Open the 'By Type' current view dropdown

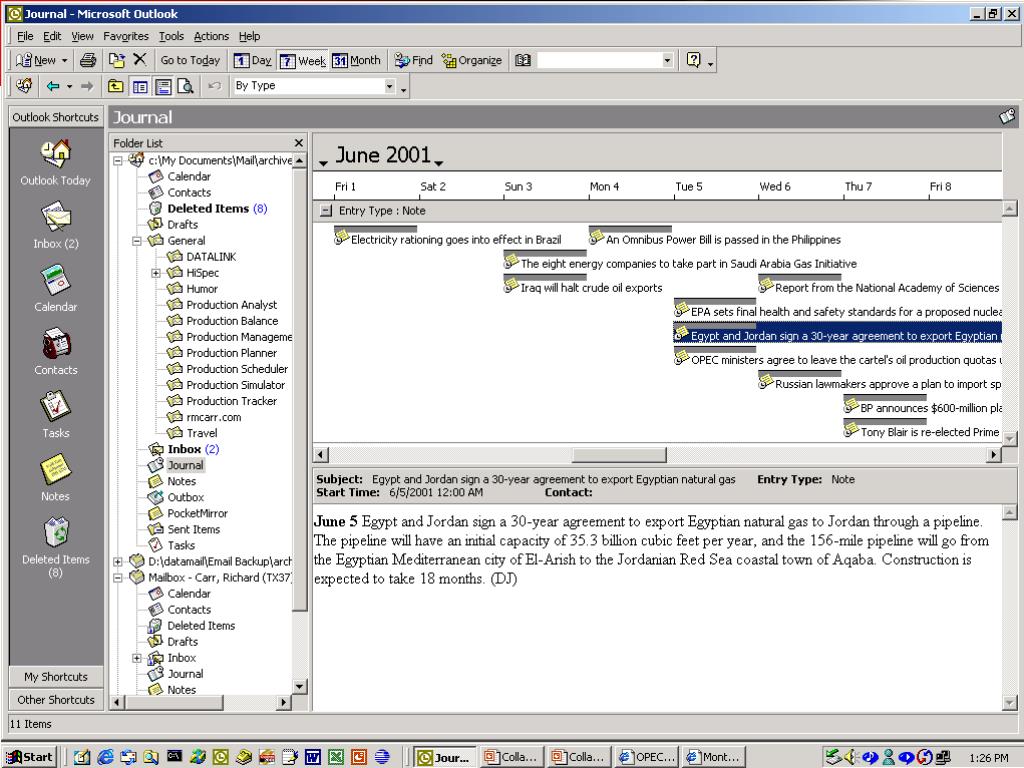[x=389, y=86]
